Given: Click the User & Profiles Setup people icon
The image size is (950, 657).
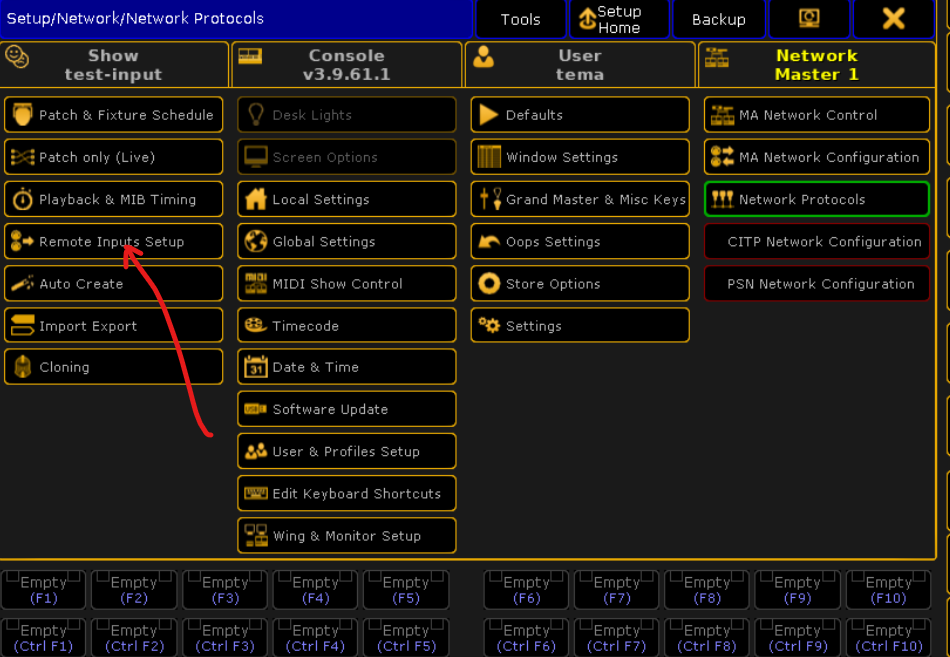Looking at the screenshot, I should coord(256,451).
